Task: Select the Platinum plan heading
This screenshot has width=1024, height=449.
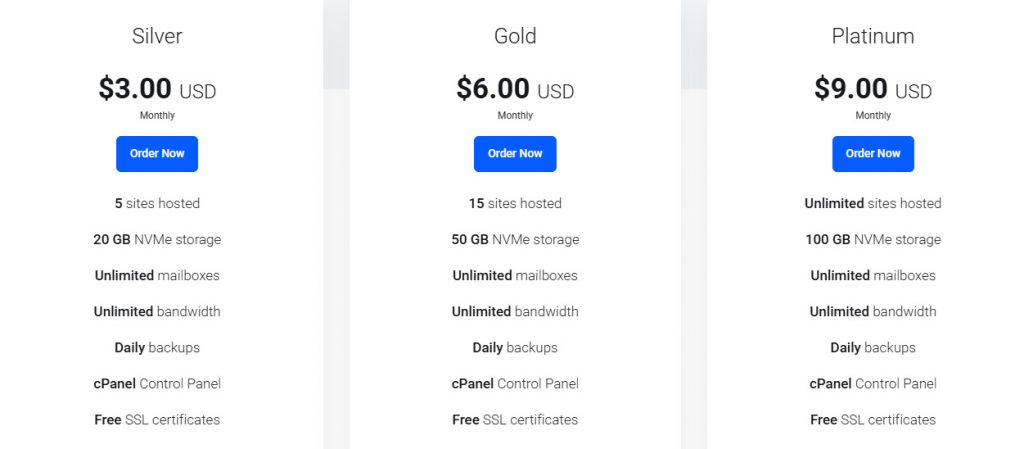Action: tap(873, 37)
